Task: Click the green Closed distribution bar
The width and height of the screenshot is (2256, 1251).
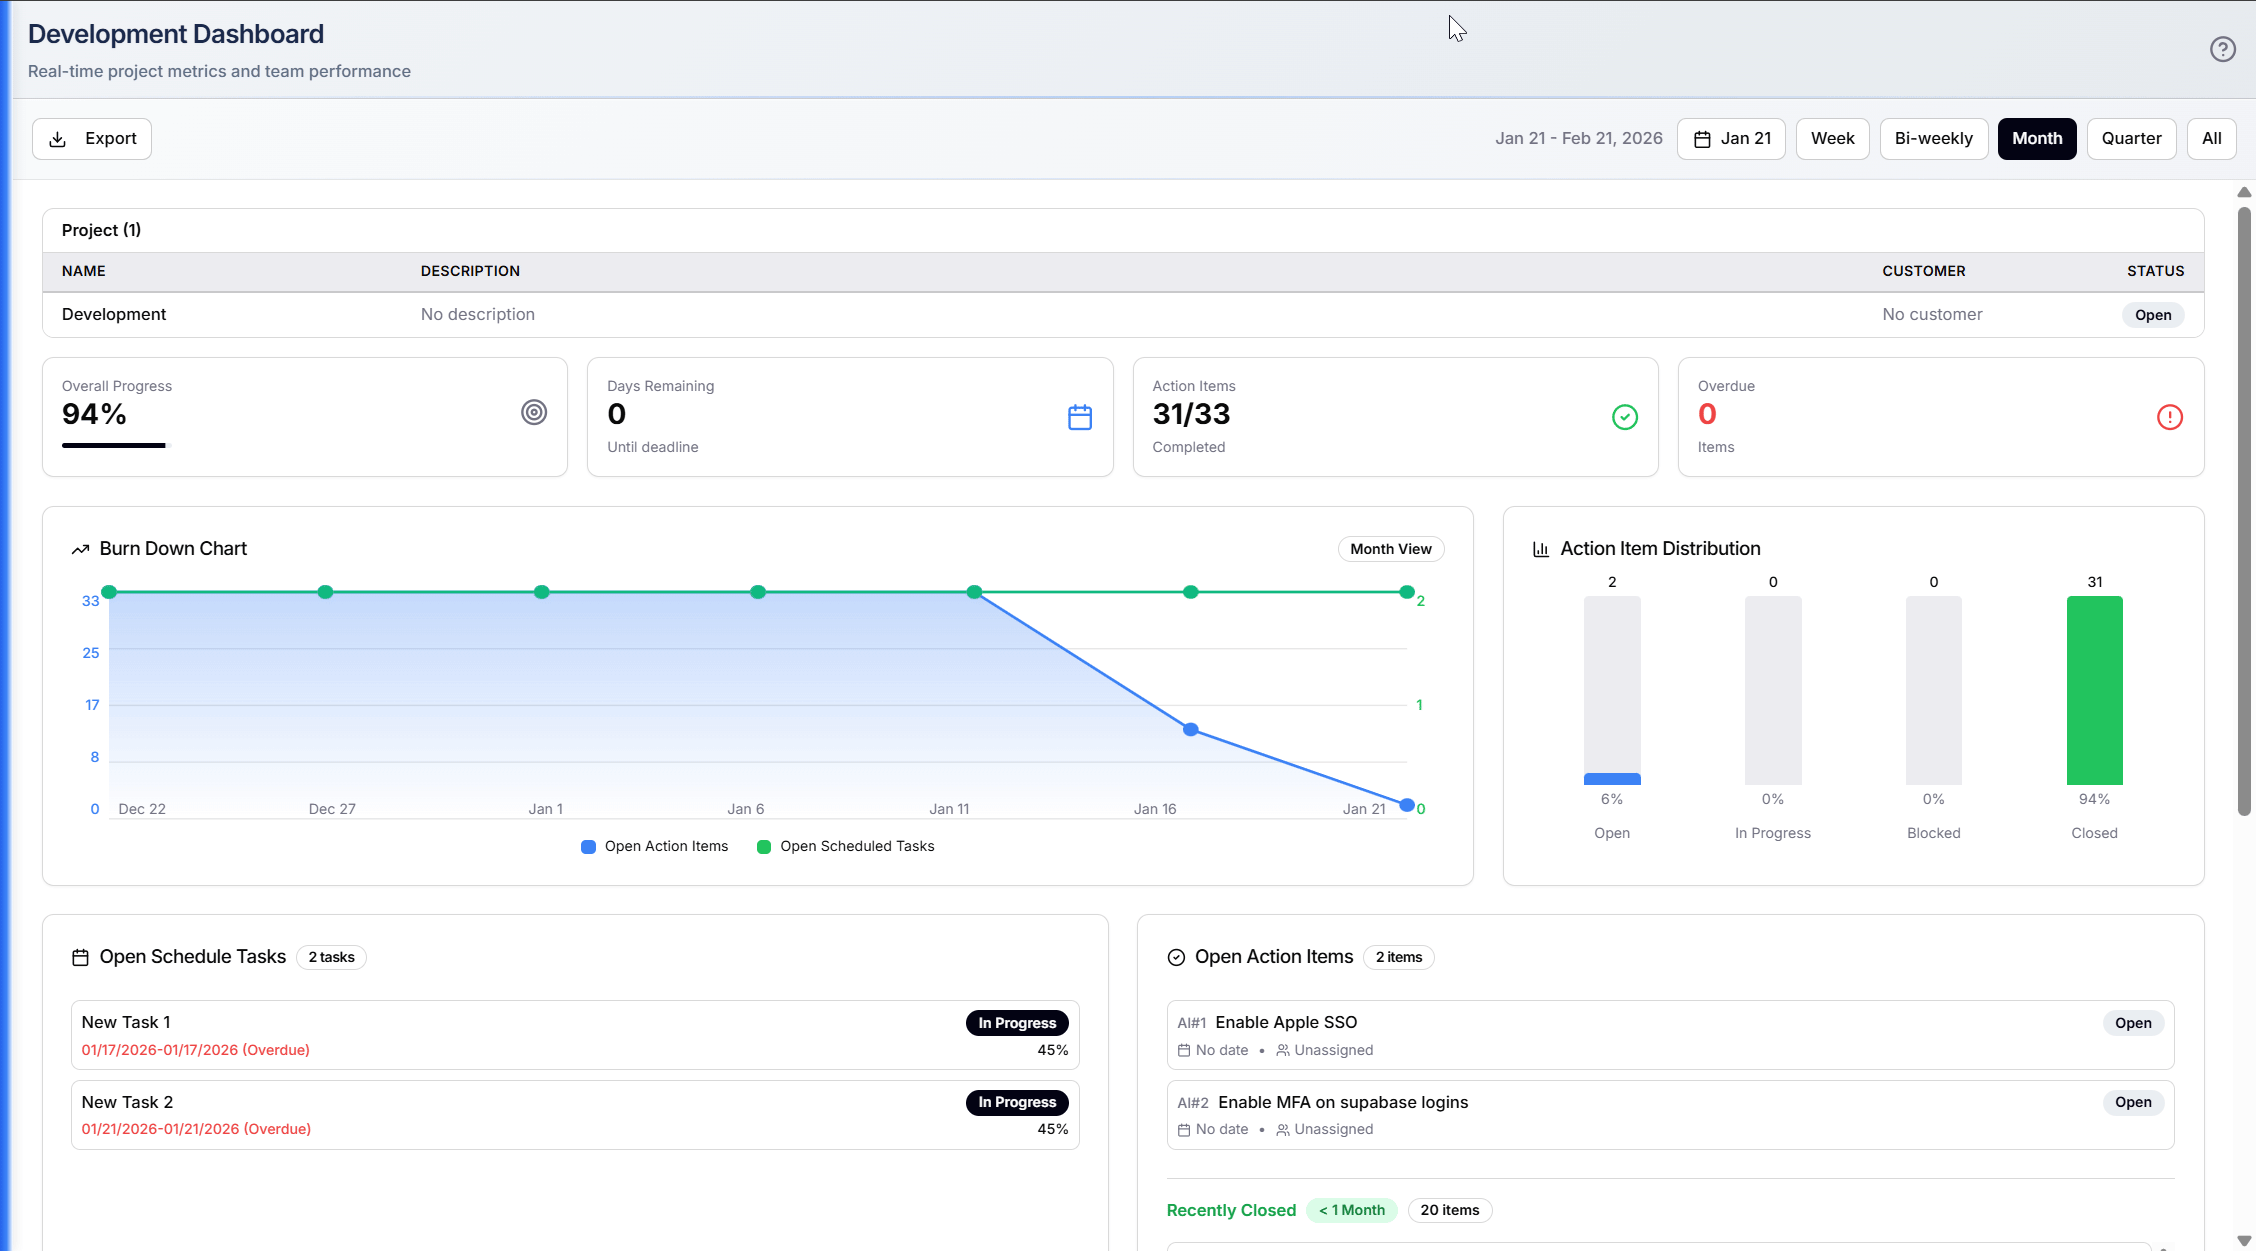Action: pyautogui.click(x=2094, y=690)
